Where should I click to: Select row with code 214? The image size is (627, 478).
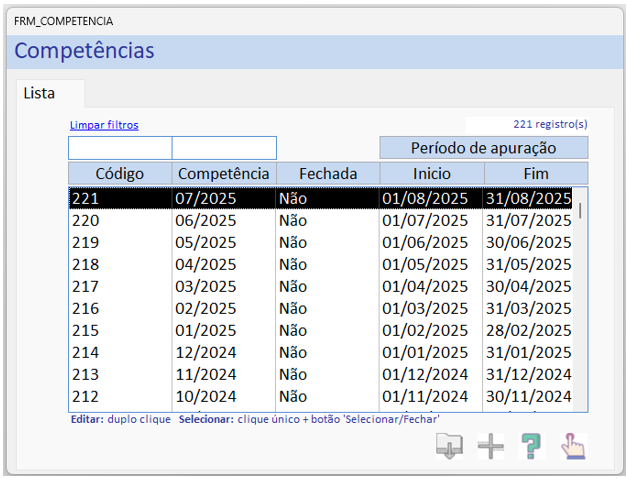(x=320, y=352)
